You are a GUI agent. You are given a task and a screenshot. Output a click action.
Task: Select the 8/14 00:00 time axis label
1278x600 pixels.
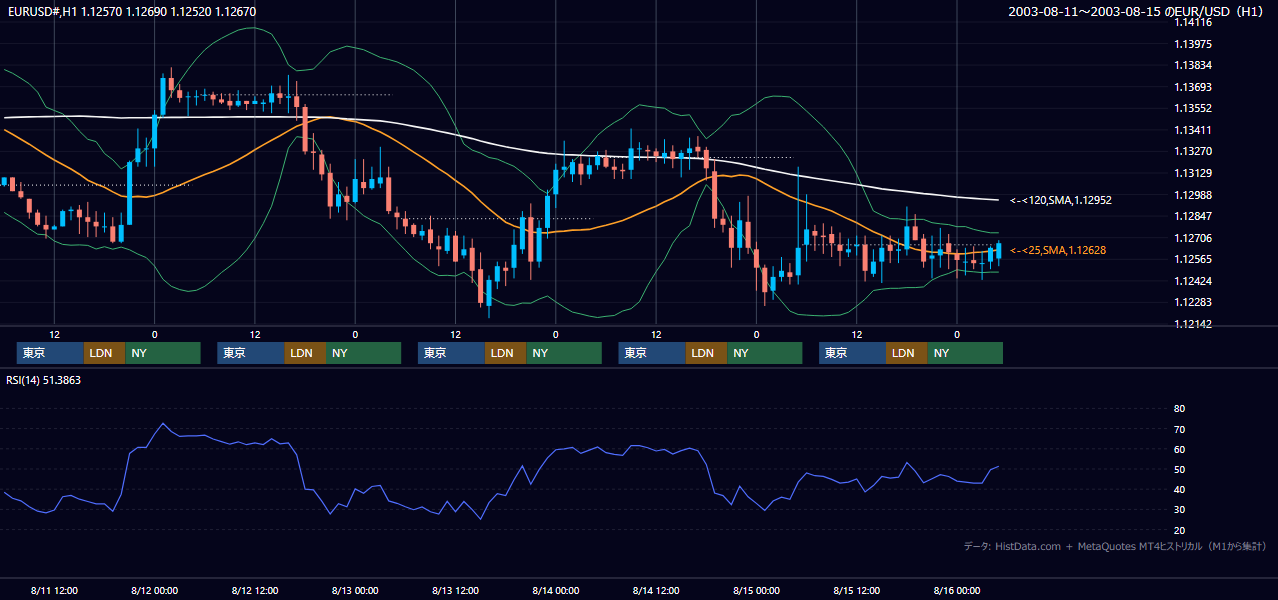click(555, 590)
